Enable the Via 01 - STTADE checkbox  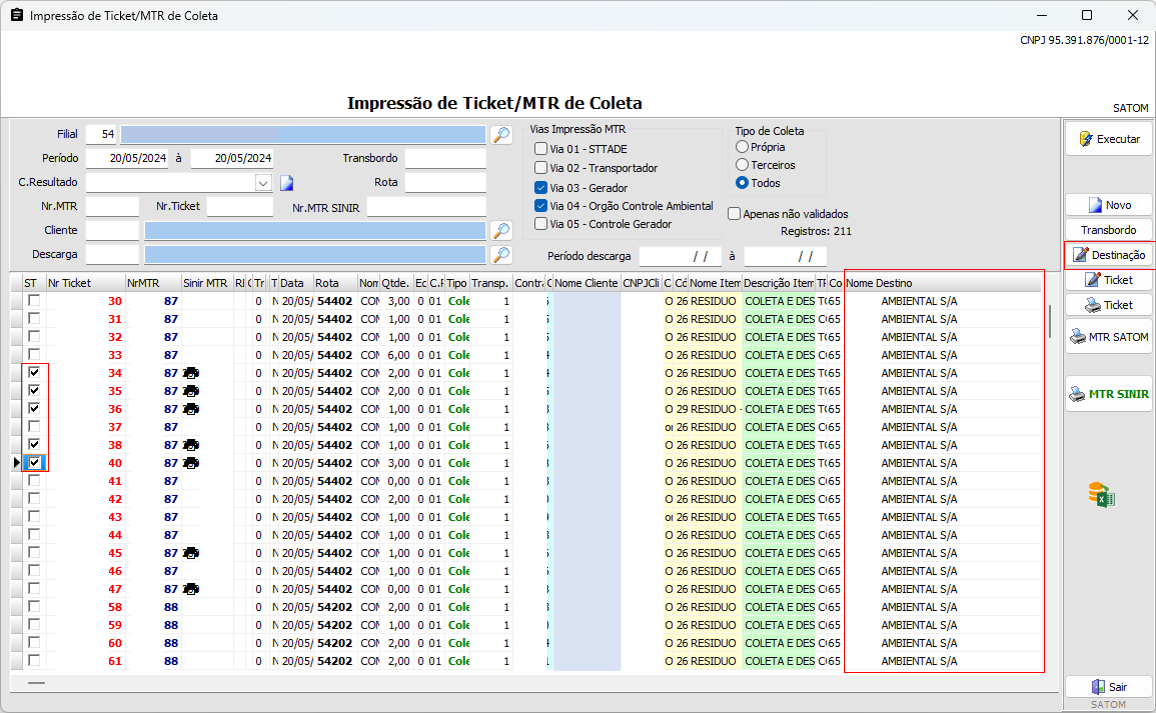pyautogui.click(x=541, y=149)
